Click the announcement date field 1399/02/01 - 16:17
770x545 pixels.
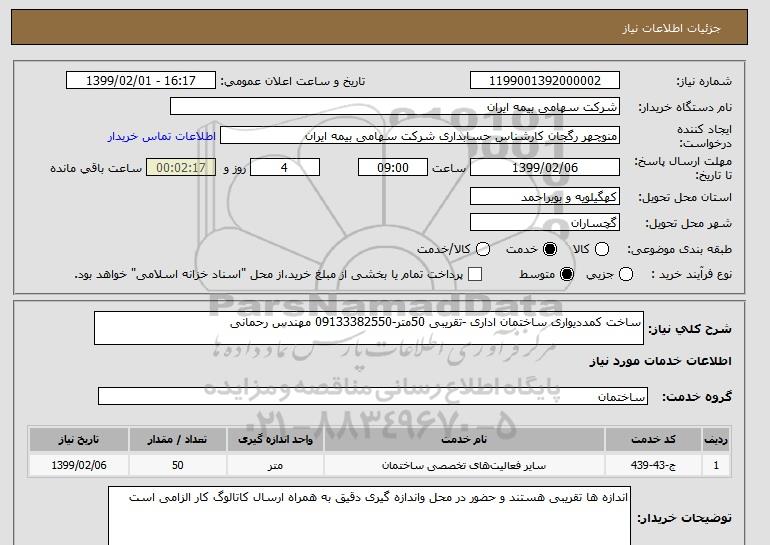[x=141, y=81]
